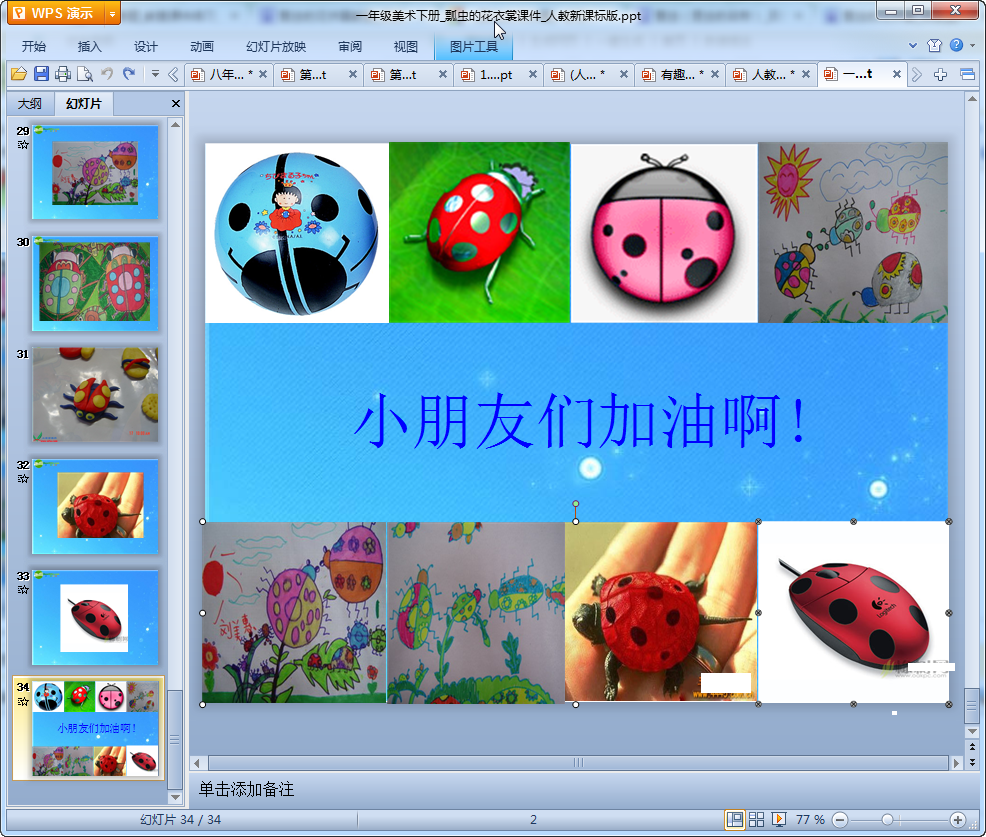Viewport: 986px width, 837px height.
Task: Click the Save disk icon
Action: 42,74
